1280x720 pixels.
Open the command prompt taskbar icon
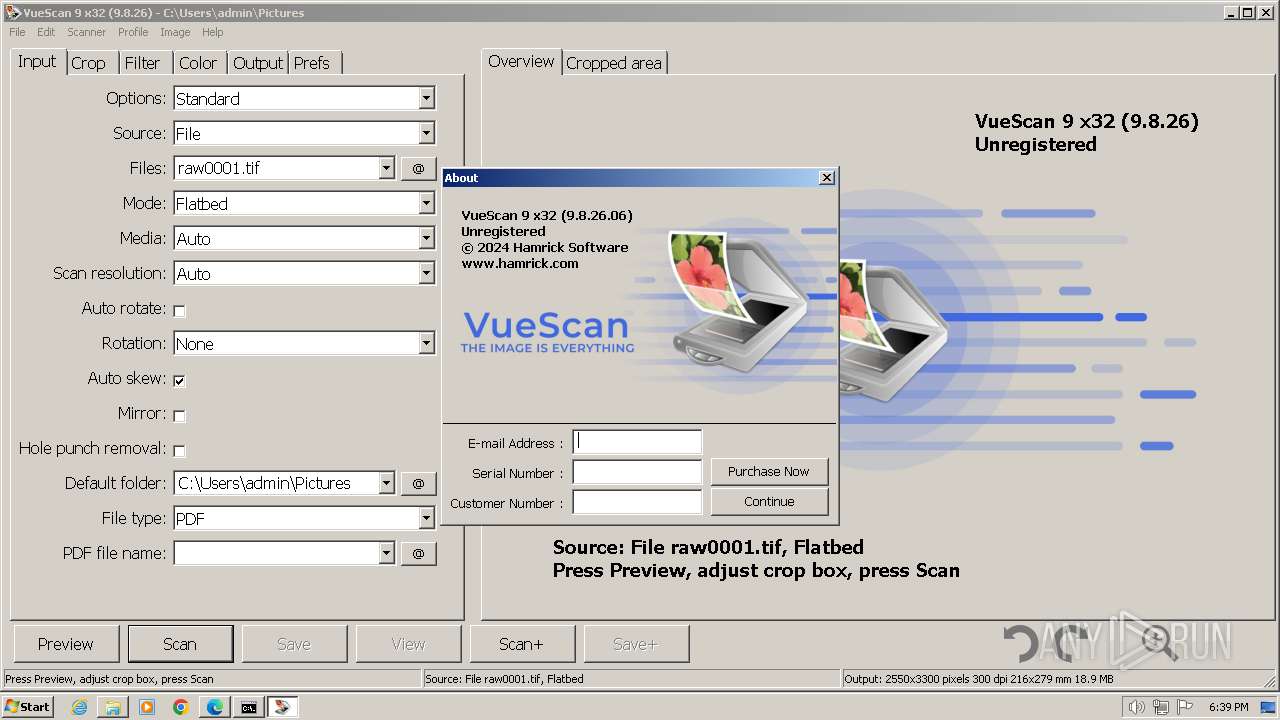coord(249,707)
